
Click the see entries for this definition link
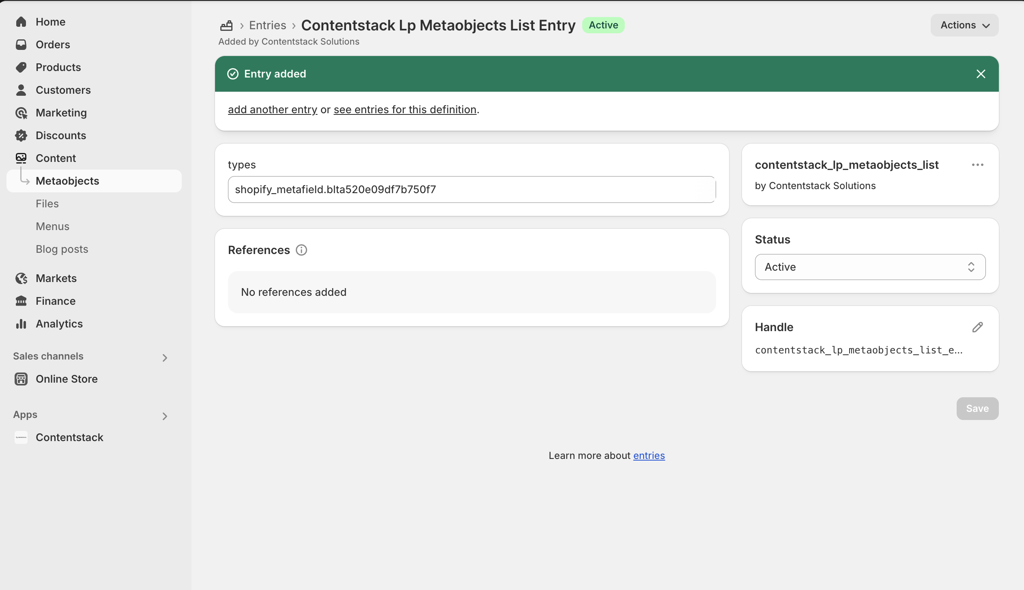pos(405,110)
